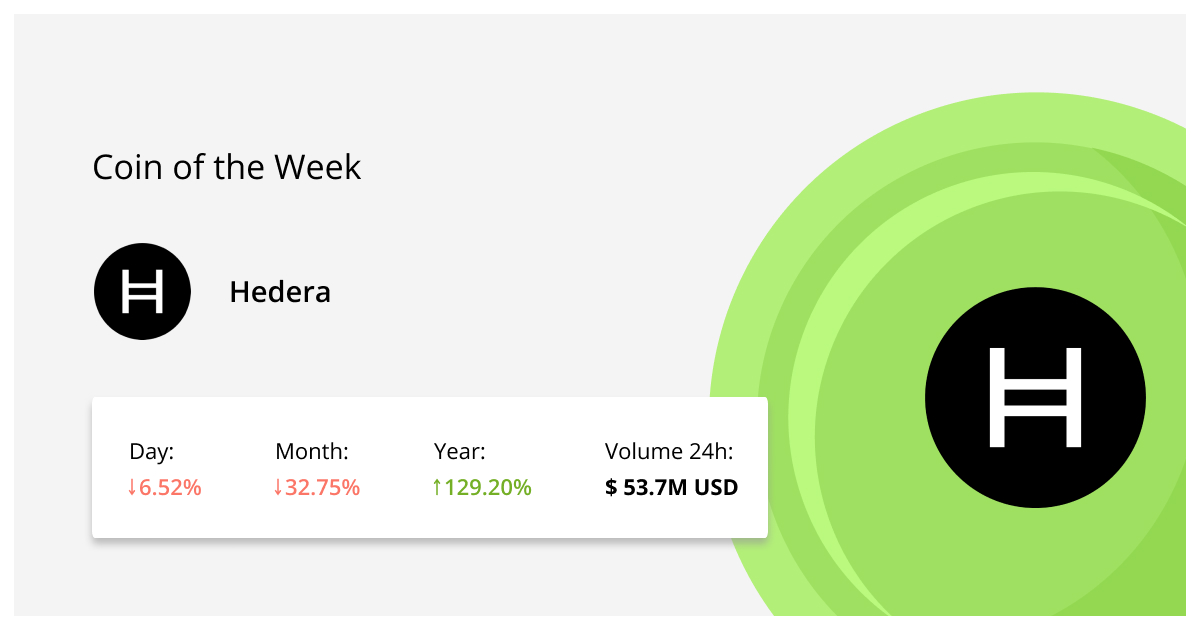Click the "Volume 24h:" label

(669, 452)
